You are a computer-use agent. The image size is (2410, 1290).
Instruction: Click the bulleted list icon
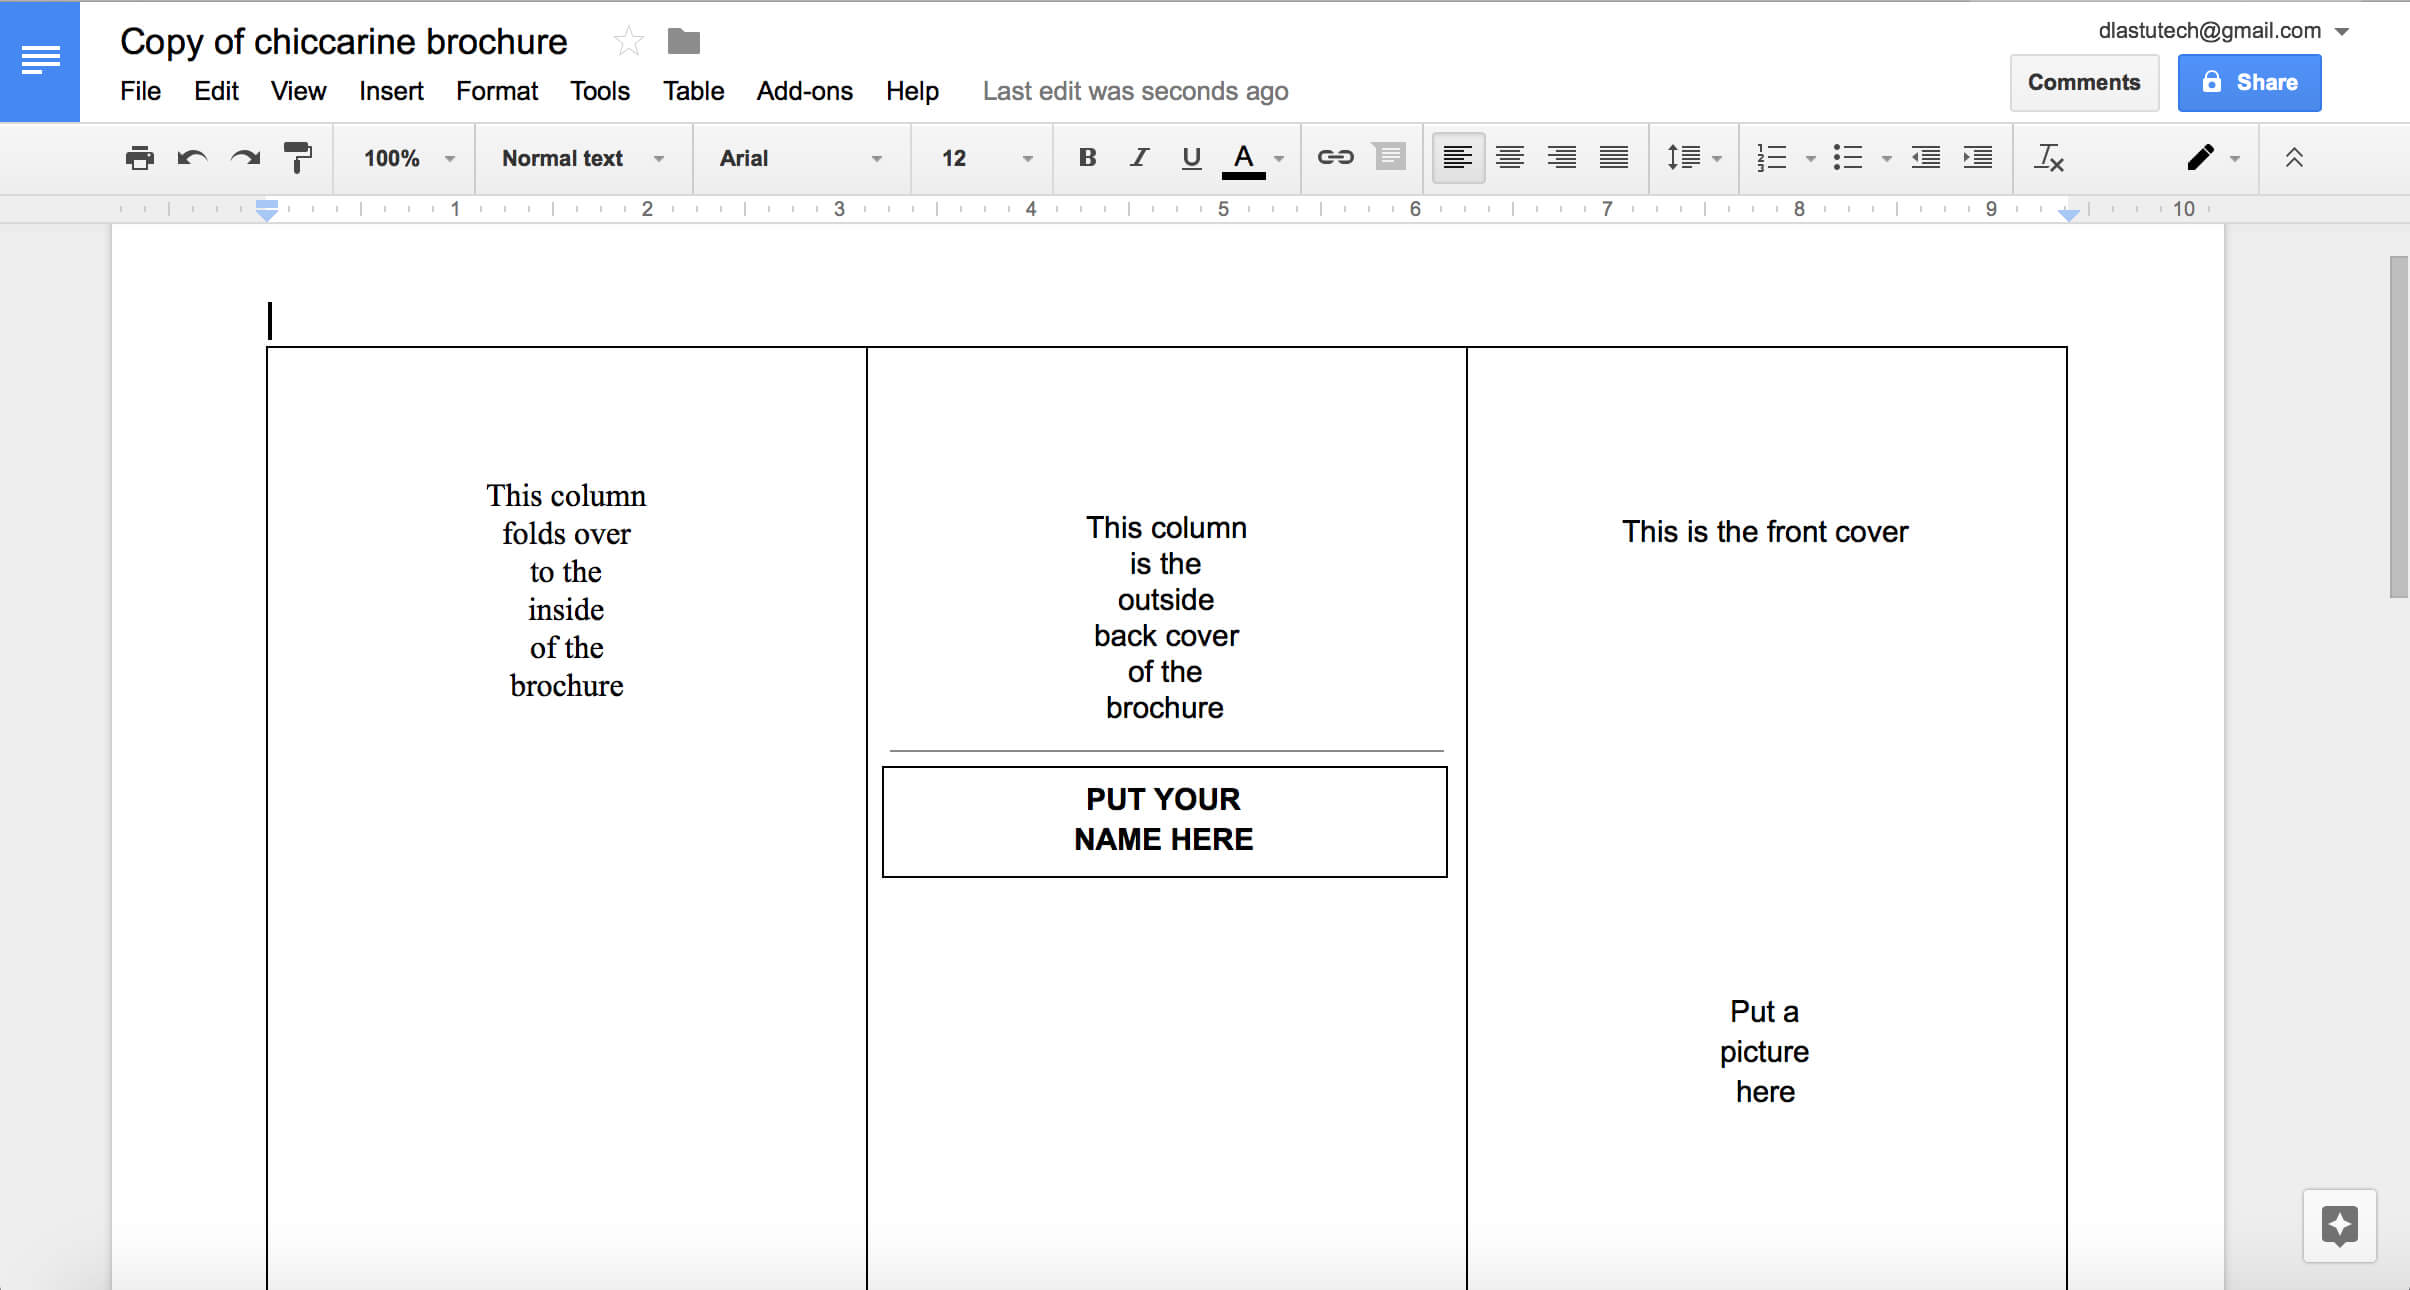point(1847,156)
